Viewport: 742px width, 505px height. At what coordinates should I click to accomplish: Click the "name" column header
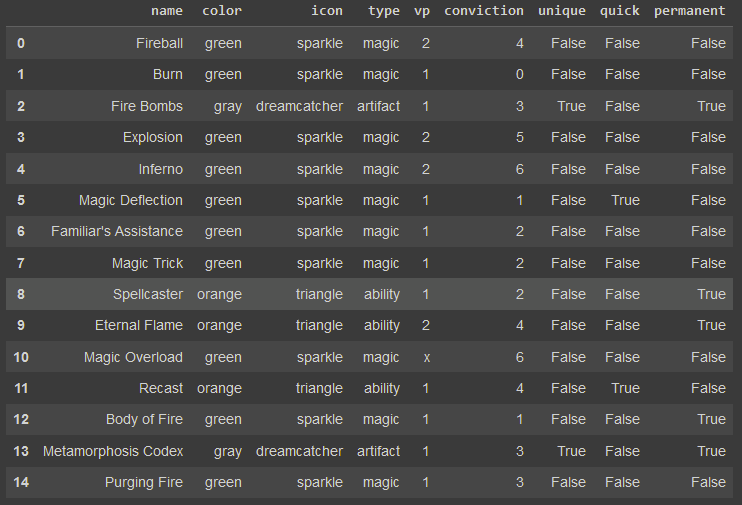click(166, 11)
